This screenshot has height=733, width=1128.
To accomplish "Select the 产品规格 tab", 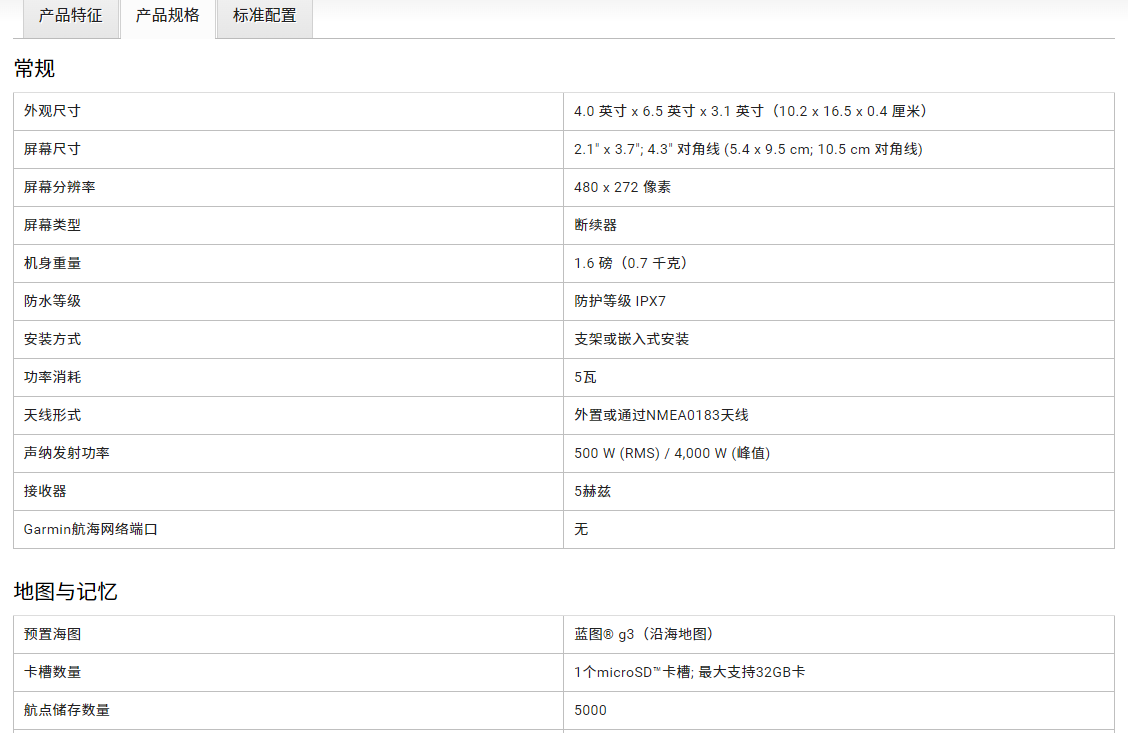I will 168,16.
